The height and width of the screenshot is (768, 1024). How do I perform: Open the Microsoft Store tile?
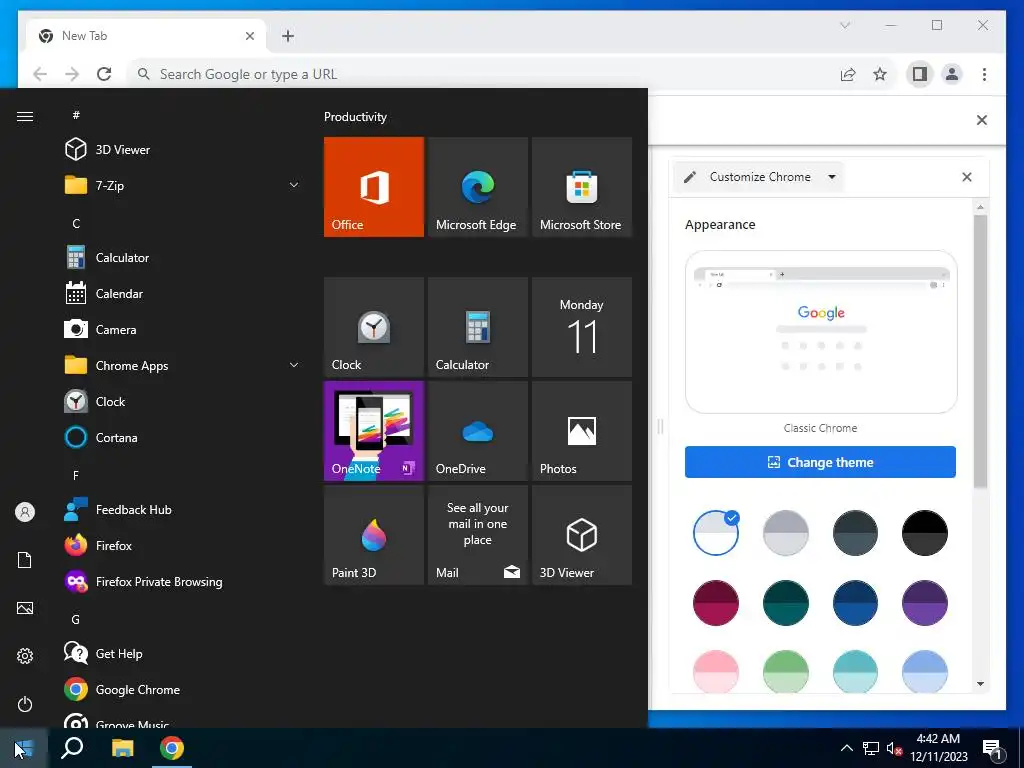pos(582,187)
